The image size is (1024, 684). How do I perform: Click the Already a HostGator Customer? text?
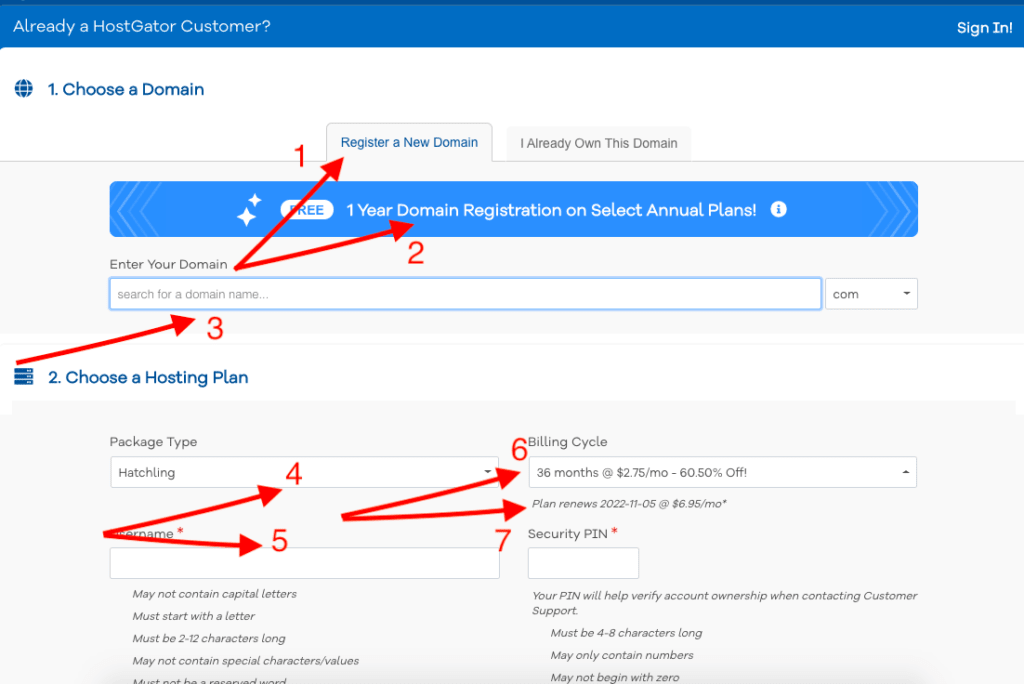tap(142, 26)
